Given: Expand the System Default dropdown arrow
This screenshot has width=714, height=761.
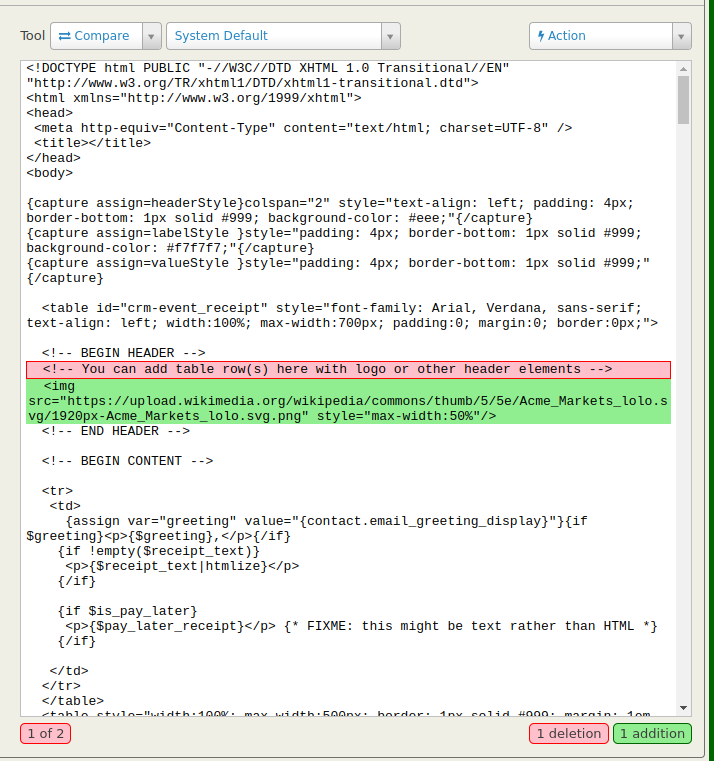Looking at the screenshot, I should pos(391,36).
